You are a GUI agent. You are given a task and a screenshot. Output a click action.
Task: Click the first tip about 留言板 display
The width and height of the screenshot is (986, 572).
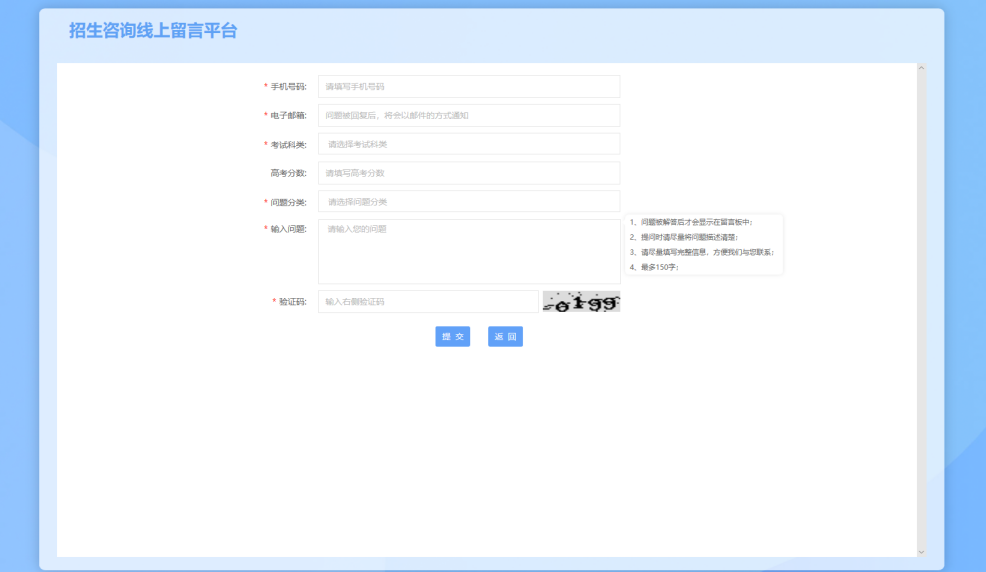696,222
